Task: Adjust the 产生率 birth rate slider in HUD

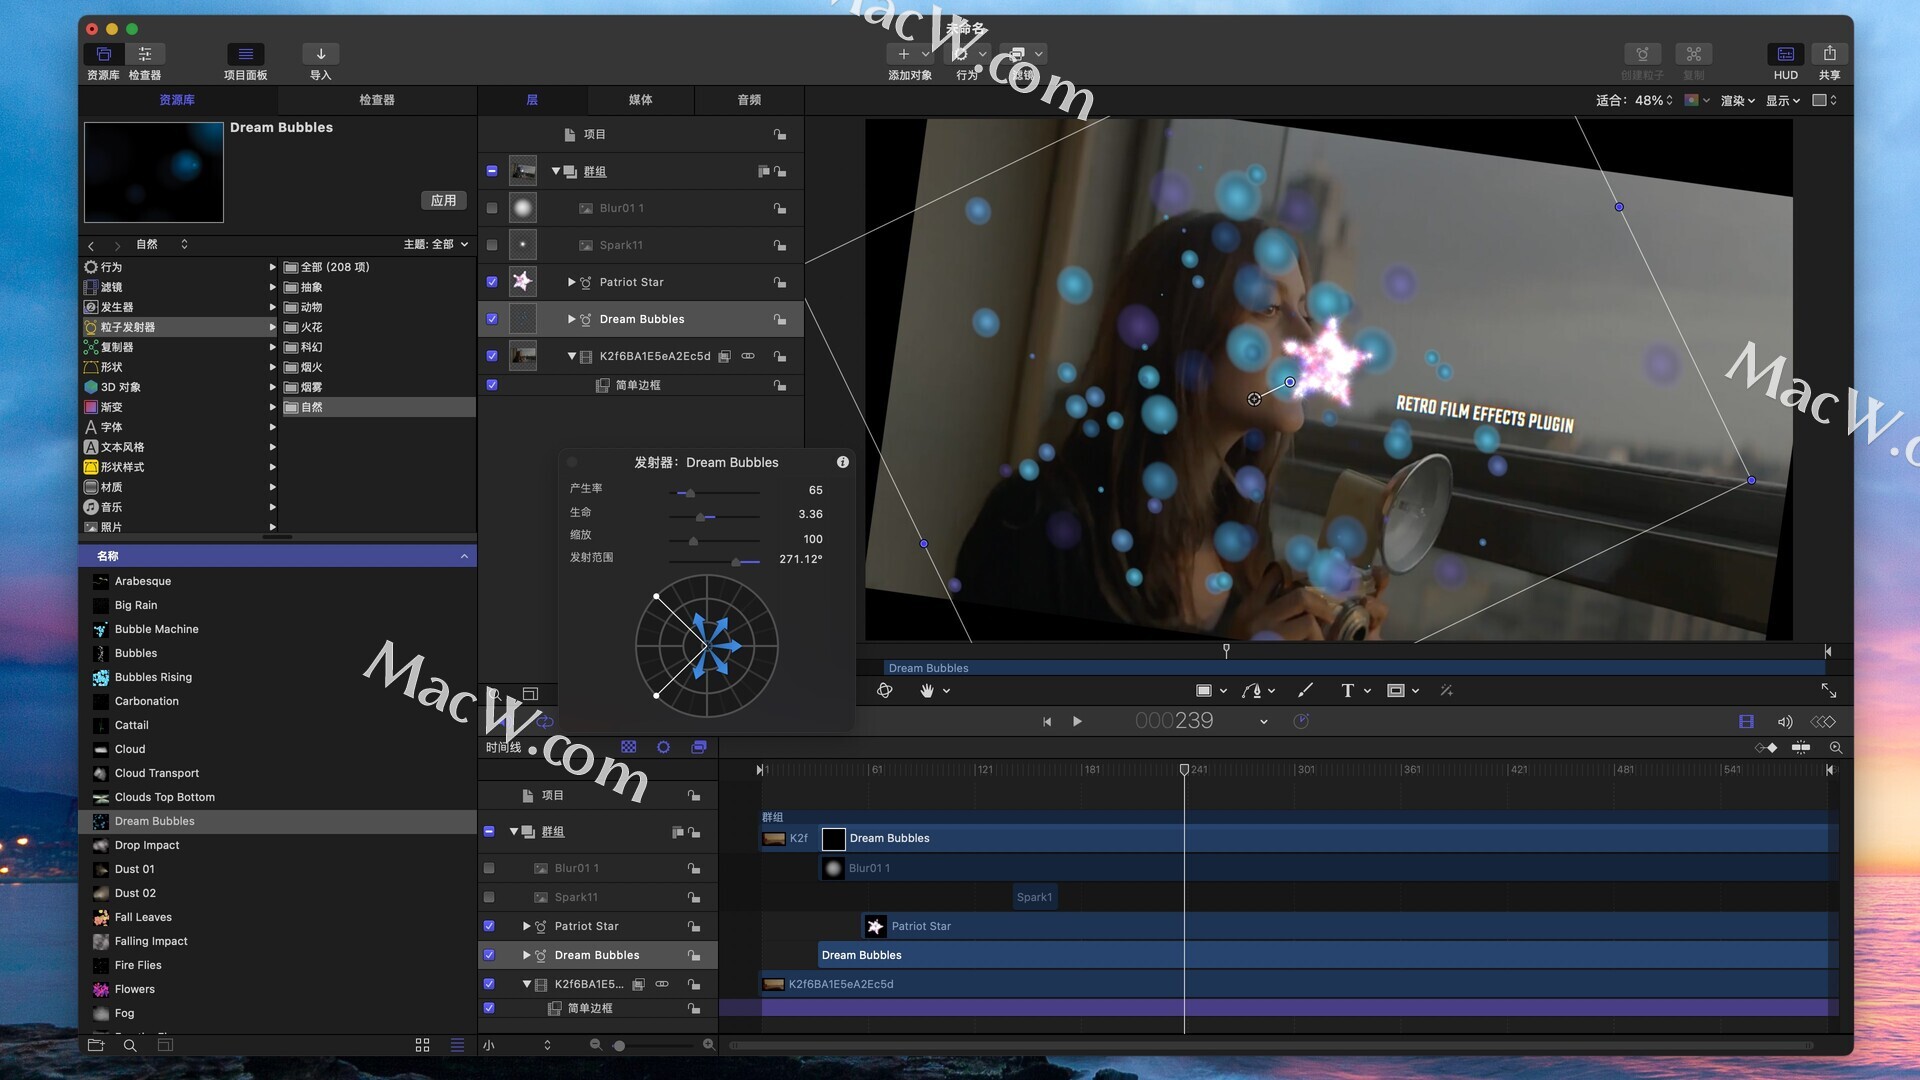Action: 690,493
